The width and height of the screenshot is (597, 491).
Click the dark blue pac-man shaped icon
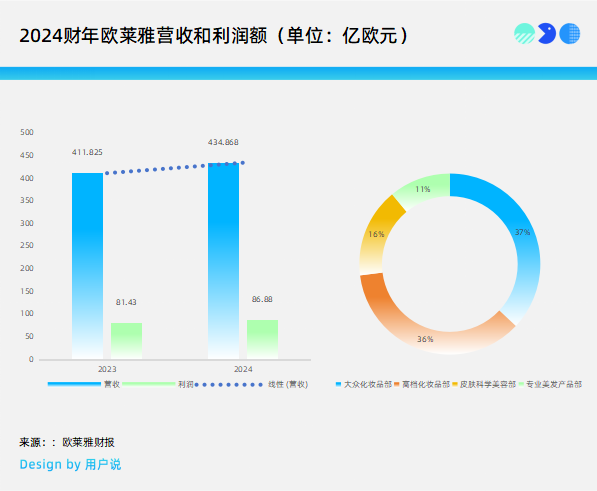[x=547, y=33]
